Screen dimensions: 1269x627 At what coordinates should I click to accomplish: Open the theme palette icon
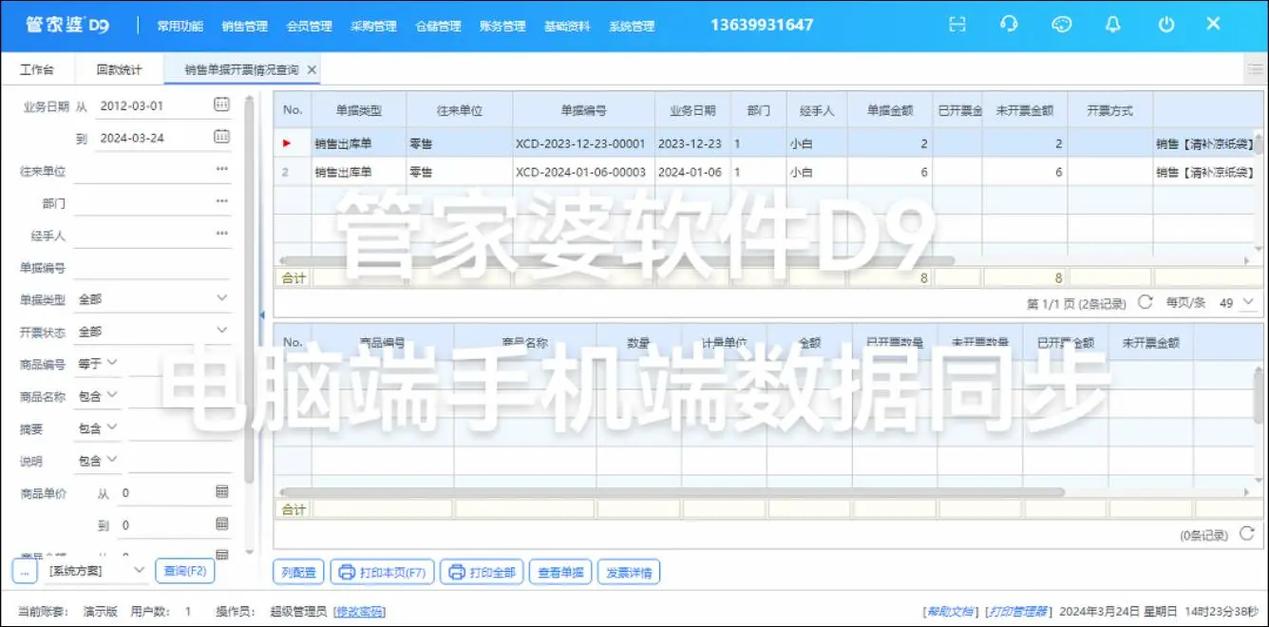pos(1062,25)
